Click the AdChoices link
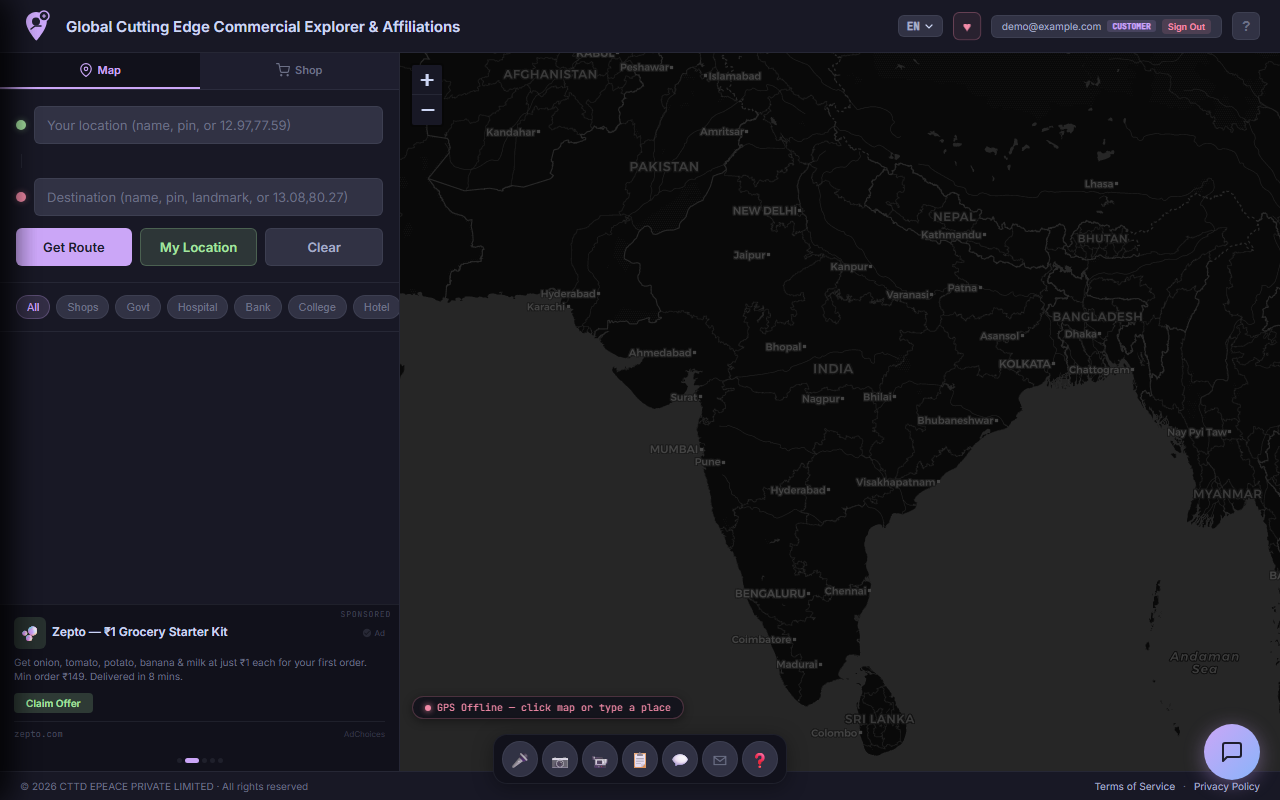 pos(364,734)
